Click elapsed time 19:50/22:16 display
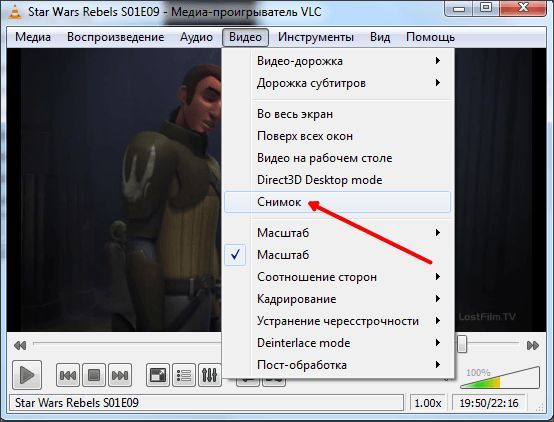This screenshot has width=554, height=422. [x=489, y=403]
